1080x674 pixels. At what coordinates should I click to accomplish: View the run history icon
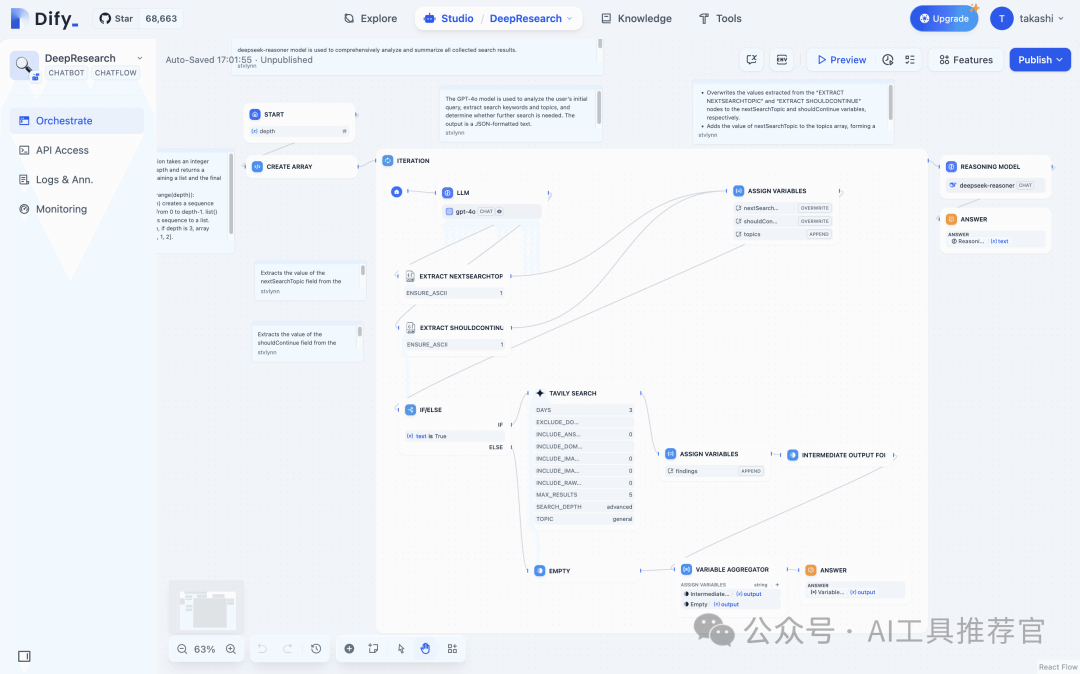point(888,60)
